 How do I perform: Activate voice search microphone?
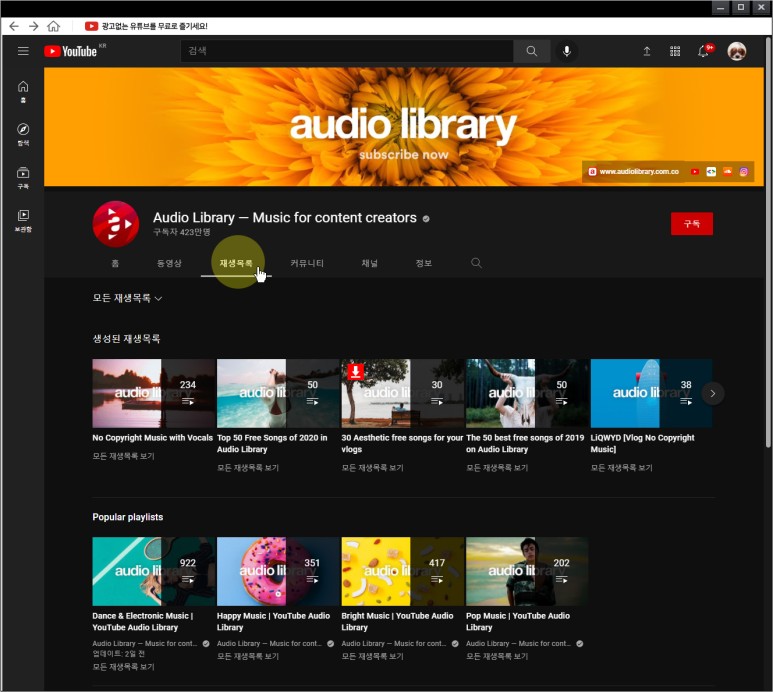point(567,51)
